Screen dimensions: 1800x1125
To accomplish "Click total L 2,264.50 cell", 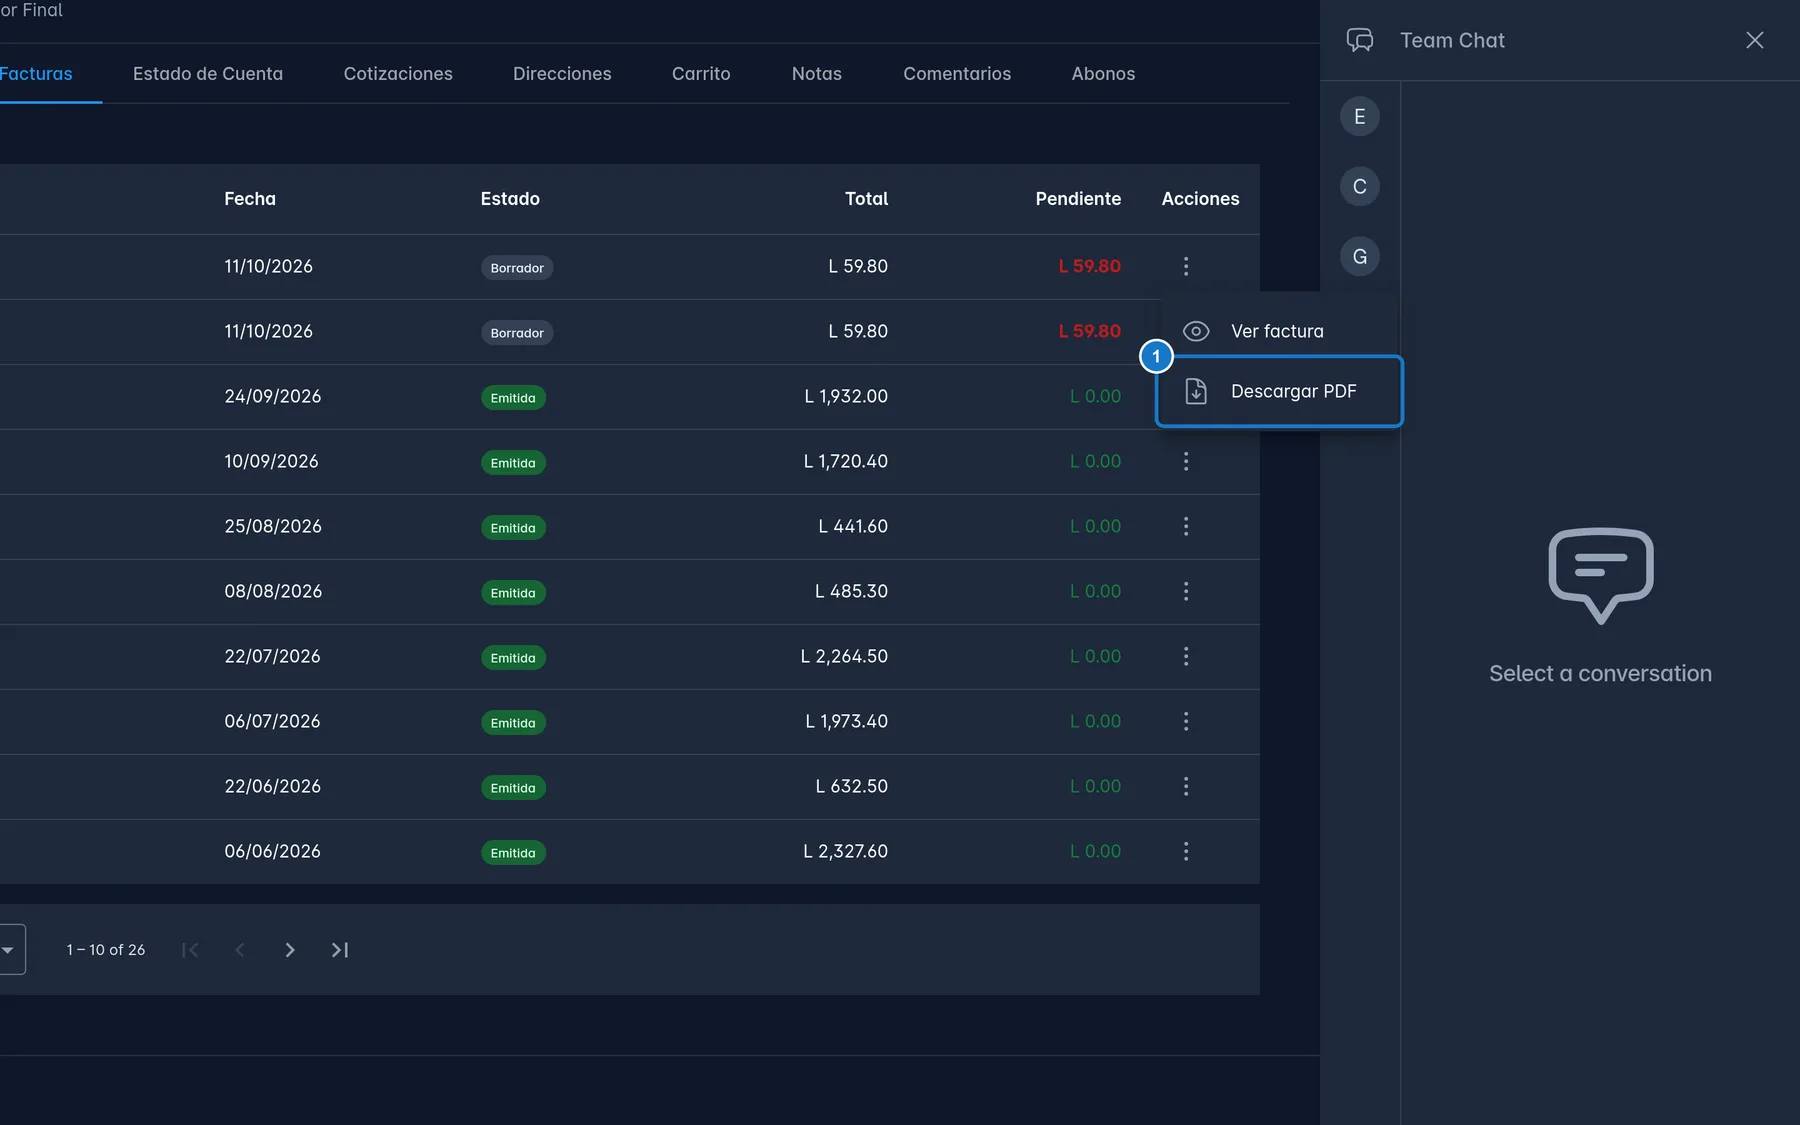I will [x=844, y=656].
